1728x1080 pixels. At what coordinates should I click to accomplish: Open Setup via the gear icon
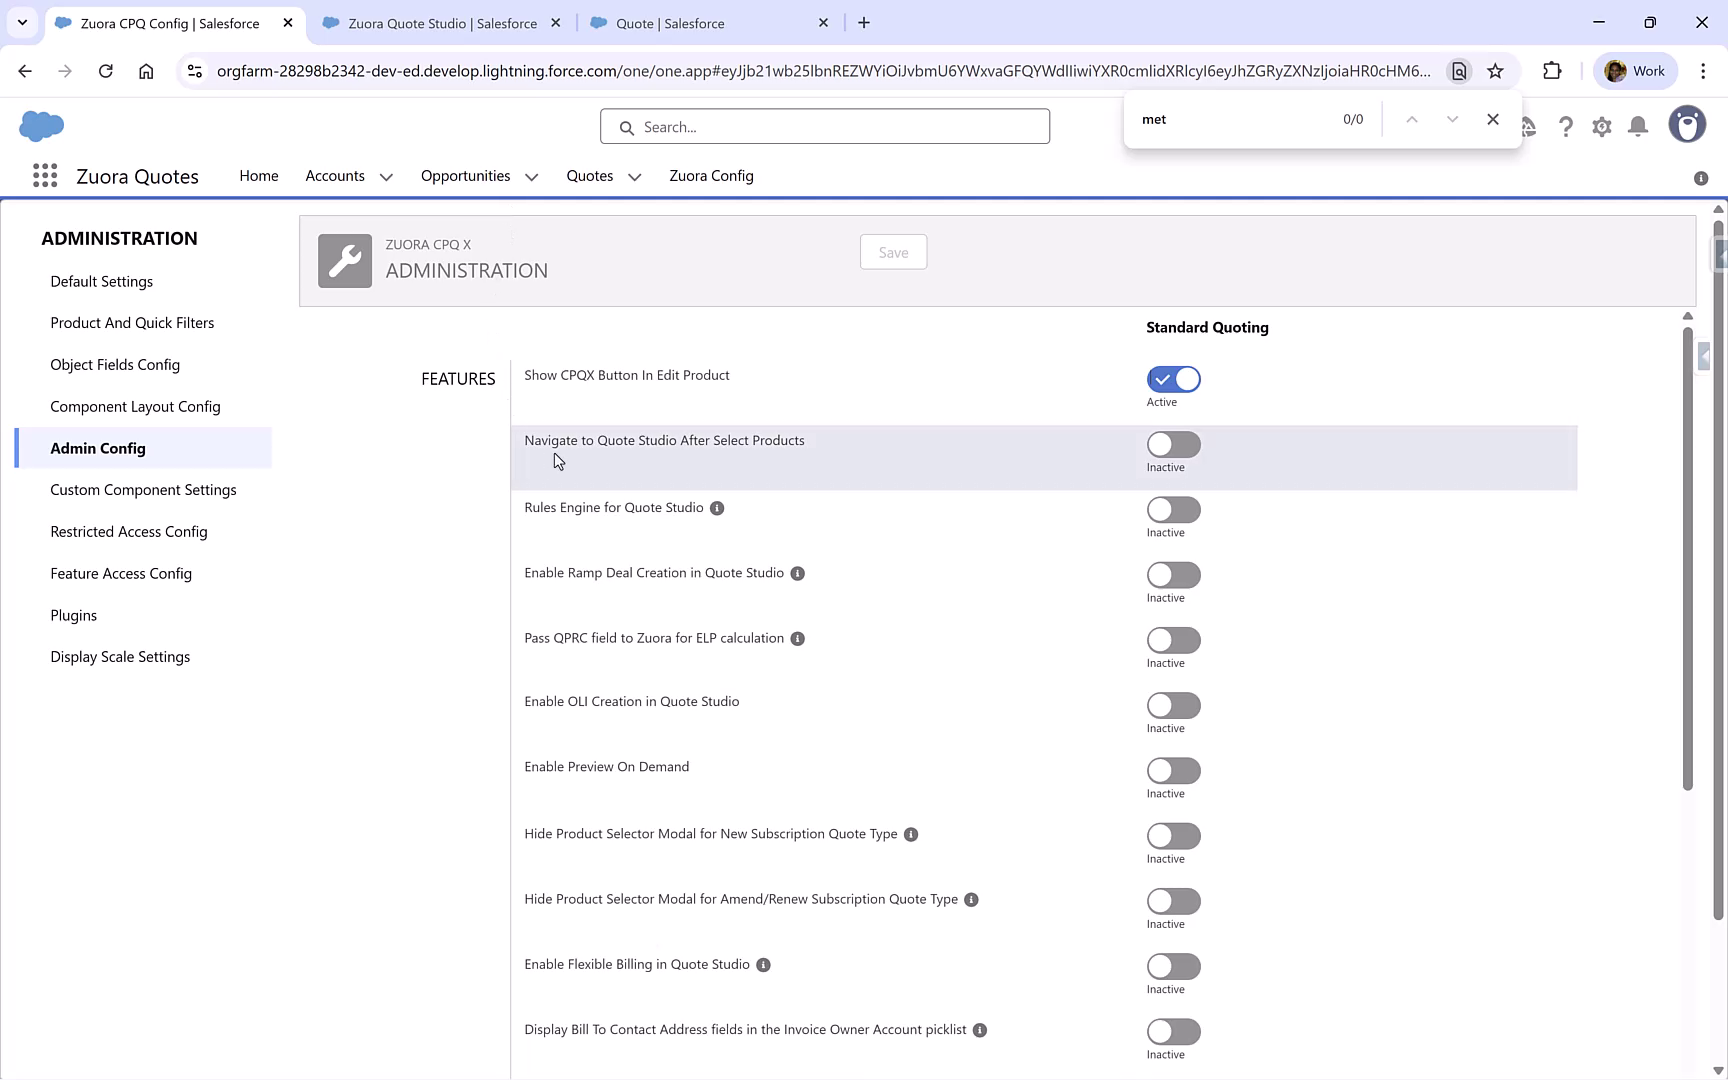coord(1601,126)
